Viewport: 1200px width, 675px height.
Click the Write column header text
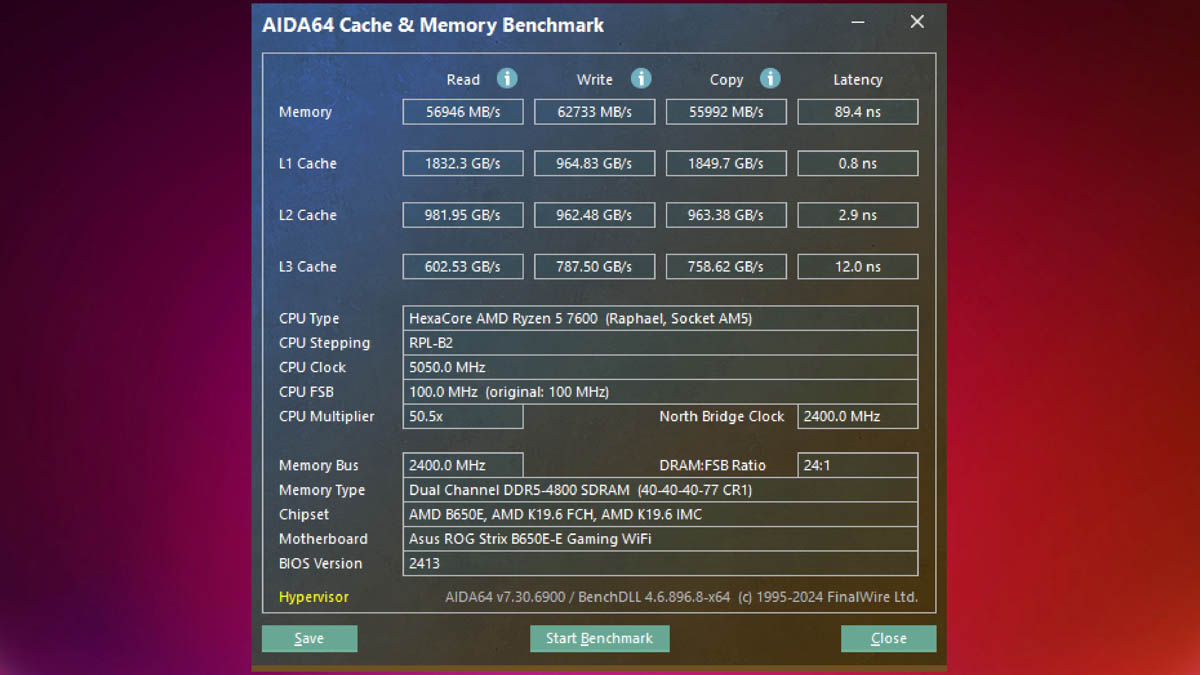tap(595, 80)
